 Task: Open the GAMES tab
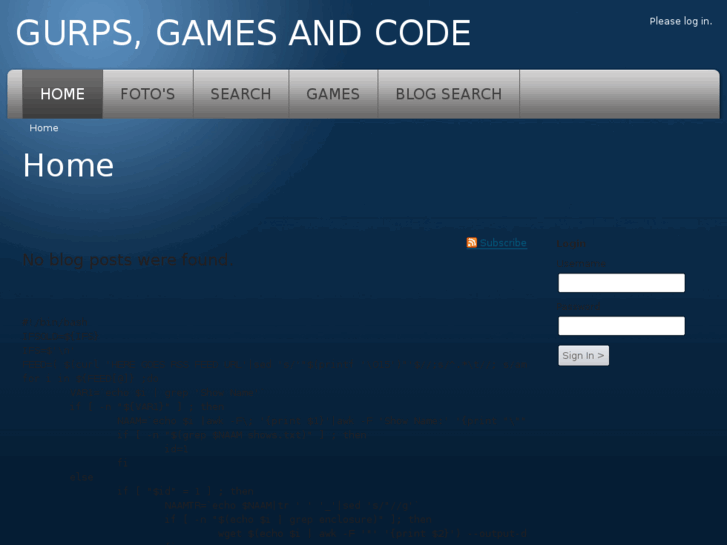click(x=333, y=94)
